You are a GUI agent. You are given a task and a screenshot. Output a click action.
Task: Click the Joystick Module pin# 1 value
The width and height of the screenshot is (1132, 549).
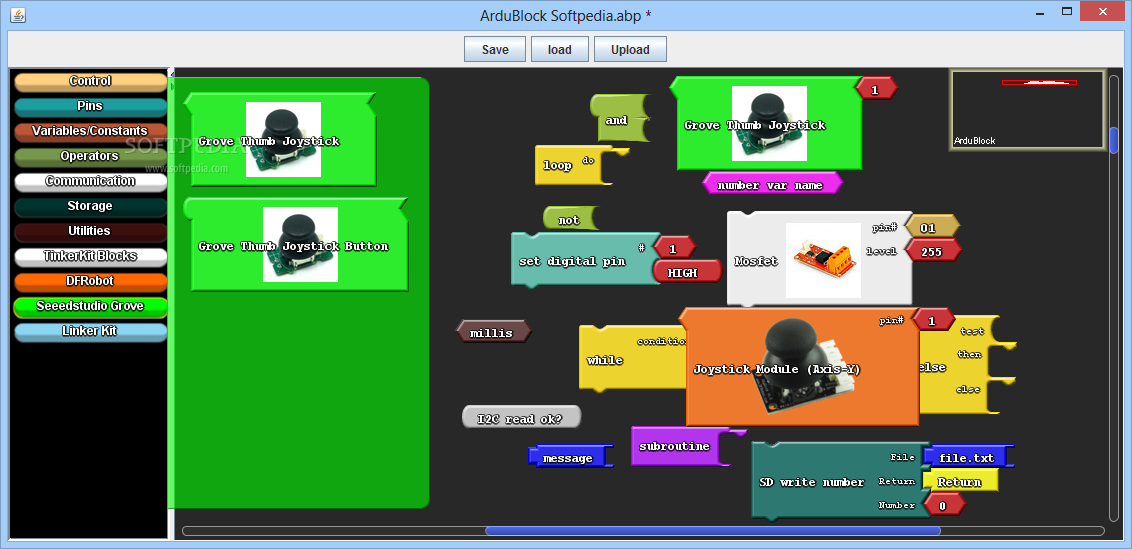click(933, 321)
